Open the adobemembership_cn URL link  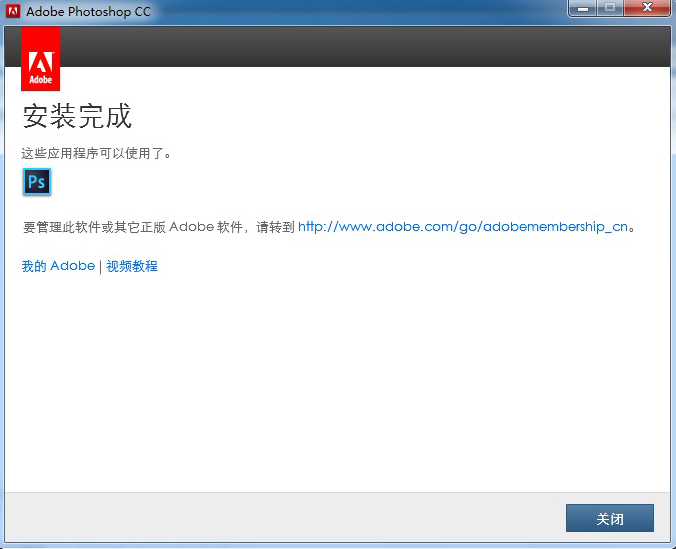[x=463, y=227]
